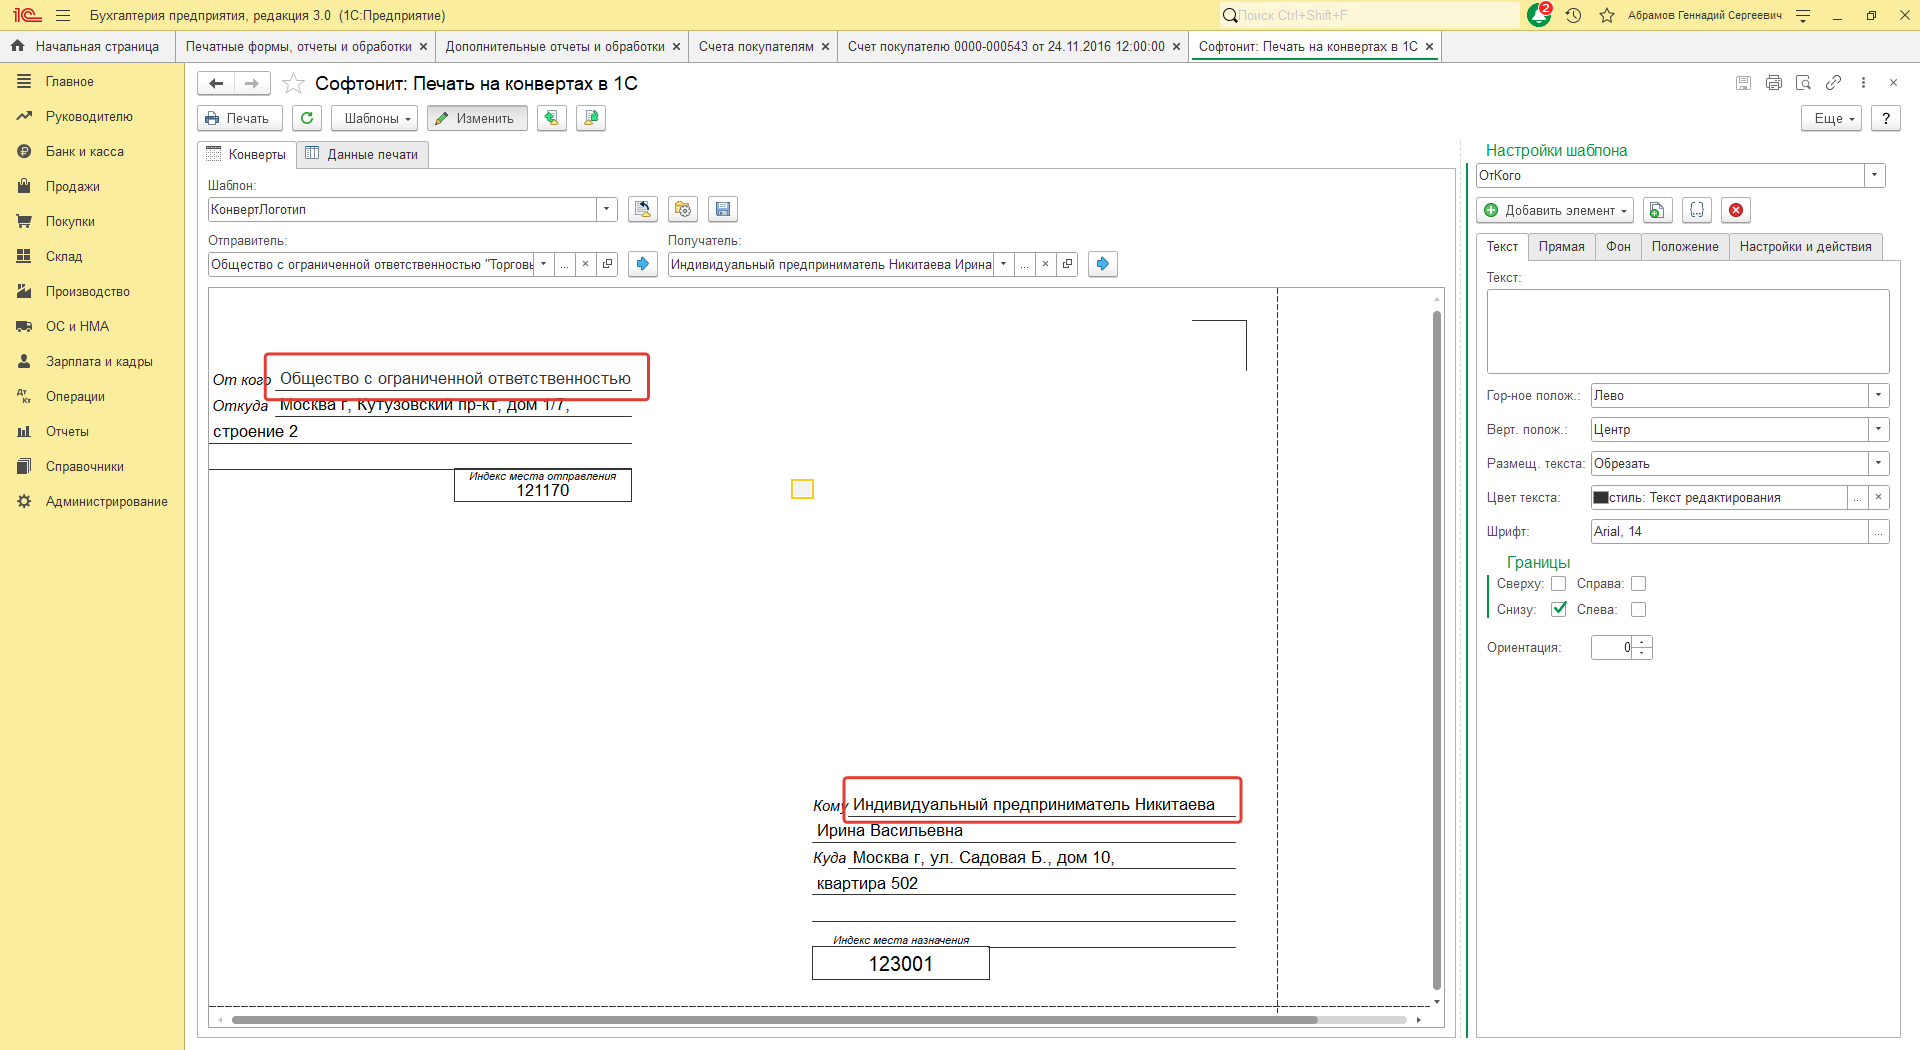Enable the Слева border checkbox
Screen dimensions: 1920x1050
(1638, 610)
